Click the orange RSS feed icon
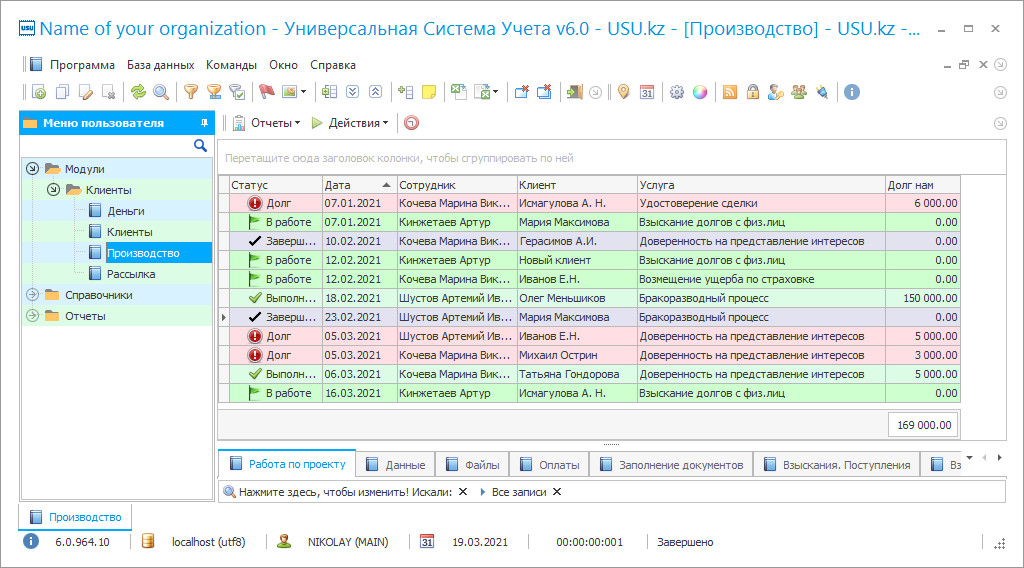Viewport: 1024px width, 568px height. pyautogui.click(x=729, y=92)
